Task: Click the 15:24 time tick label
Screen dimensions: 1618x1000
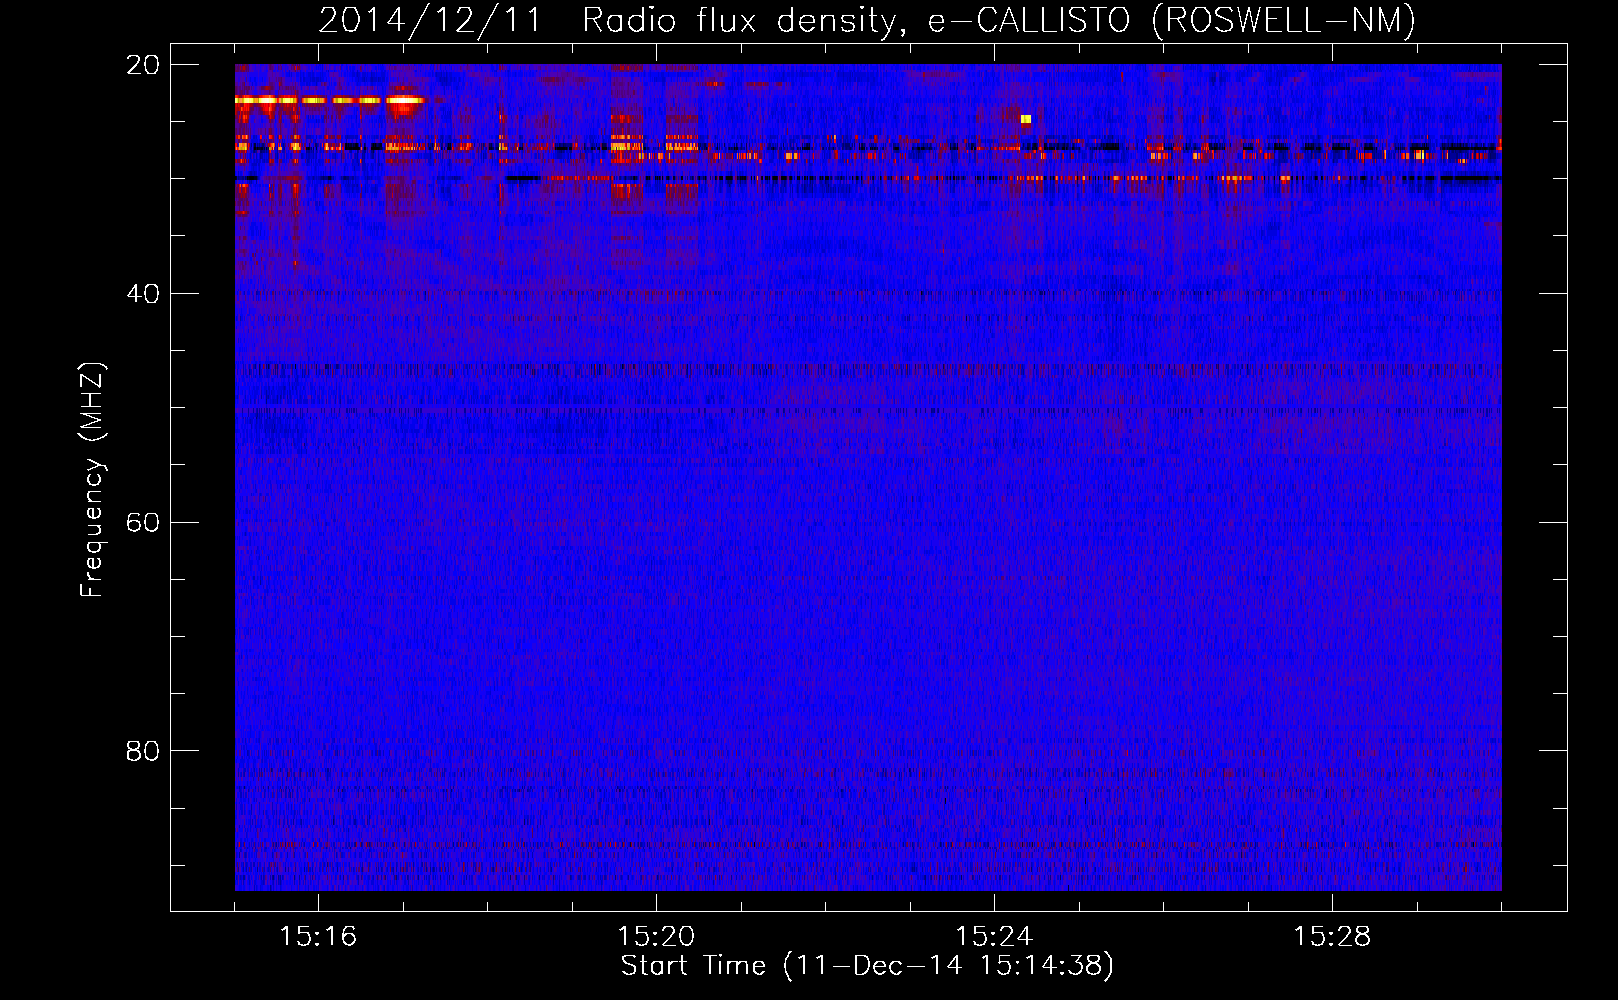Action: (994, 936)
